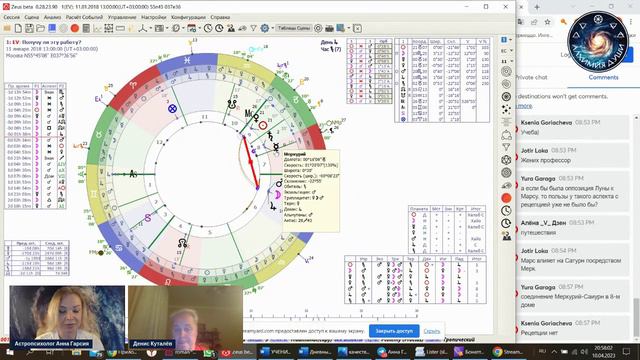640x360 pixels.
Task: Click the person silhouette toolbar icon
Action: (x=231, y=28)
